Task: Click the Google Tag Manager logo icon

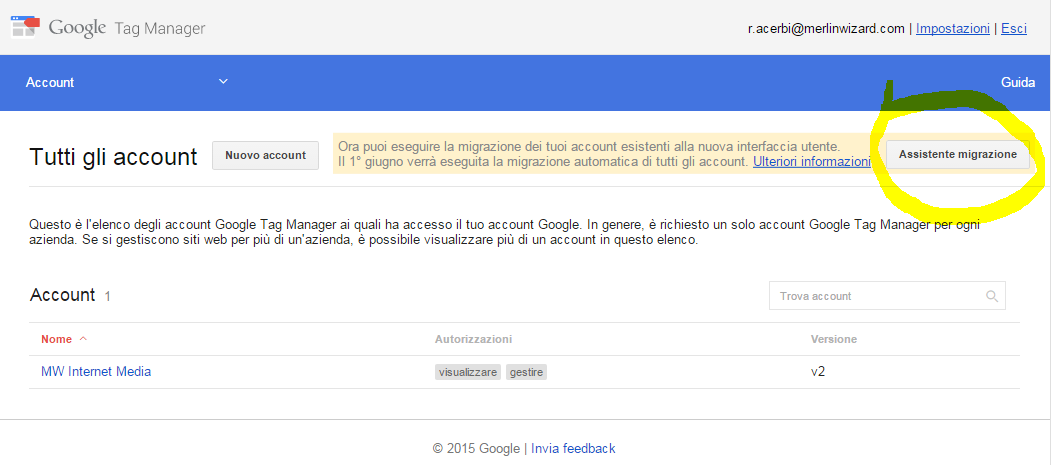Action: 26,27
